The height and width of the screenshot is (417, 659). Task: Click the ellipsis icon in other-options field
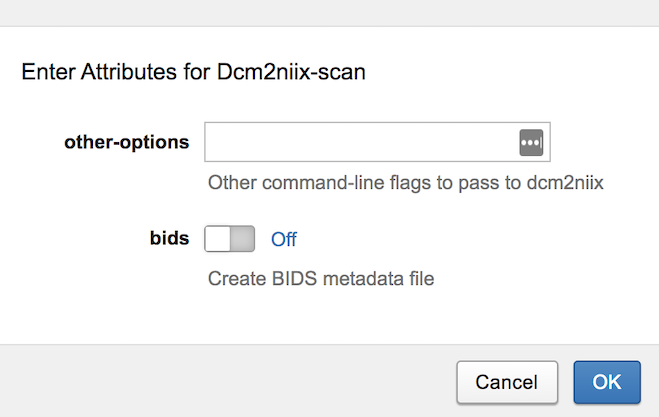tap(531, 142)
